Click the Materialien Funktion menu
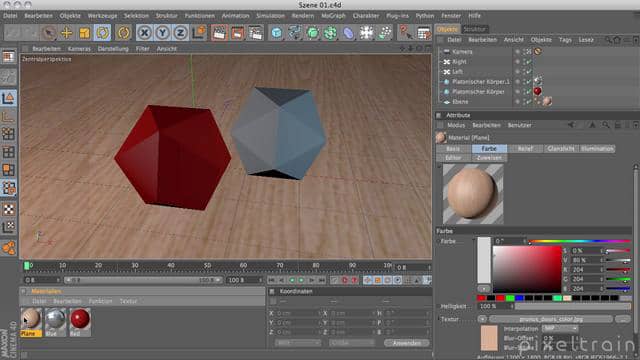 pos(100,301)
